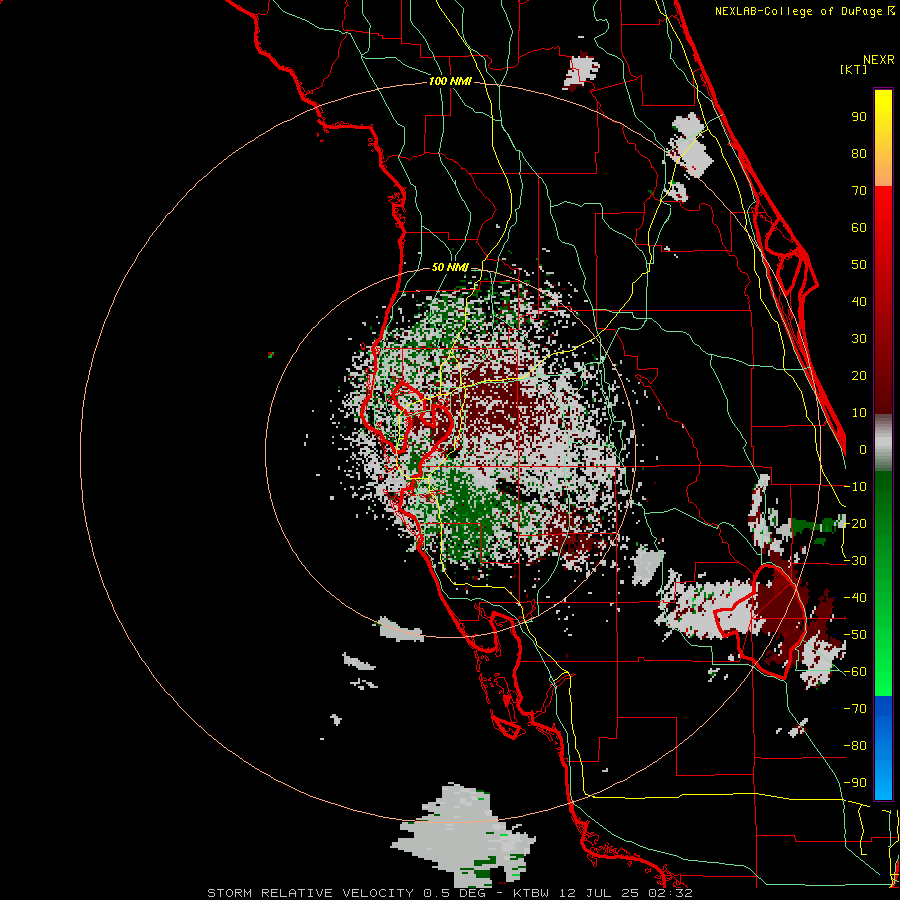Click the 0.5 DEG elevation text
Screen dimensions: 900x900
pos(455,893)
